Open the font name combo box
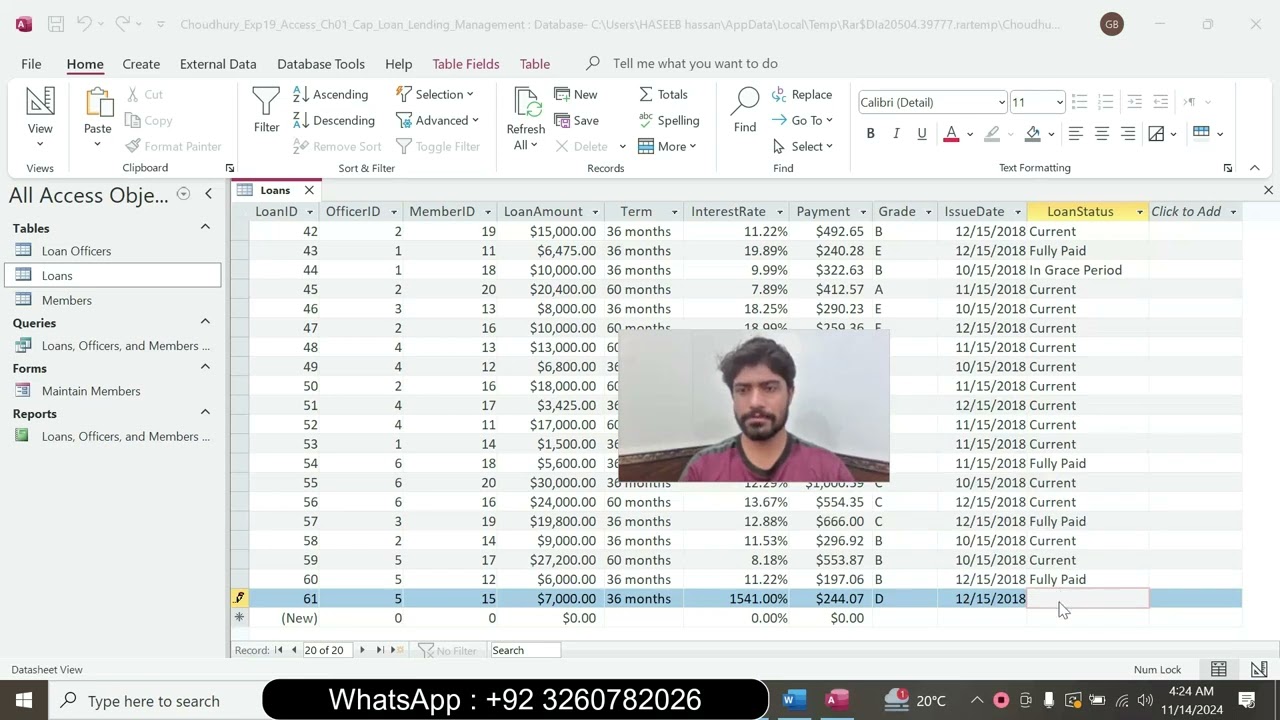 click(932, 102)
